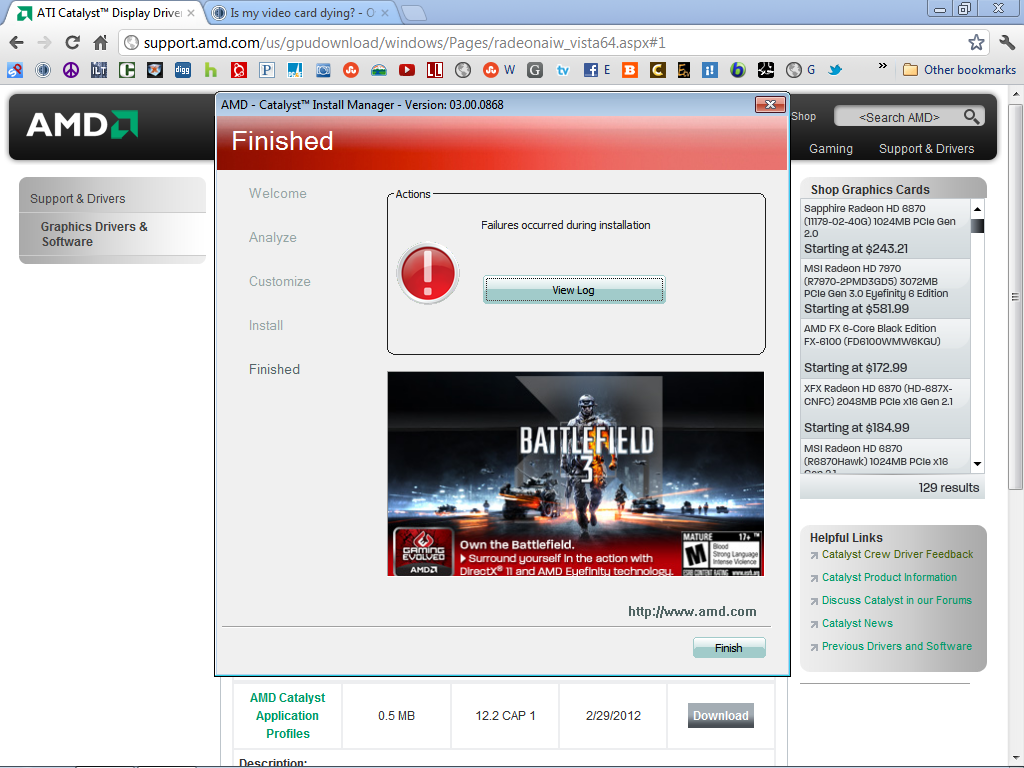1024x768 pixels.
Task: Open the AMD Catalyst Application Profiles link
Action: (287, 716)
